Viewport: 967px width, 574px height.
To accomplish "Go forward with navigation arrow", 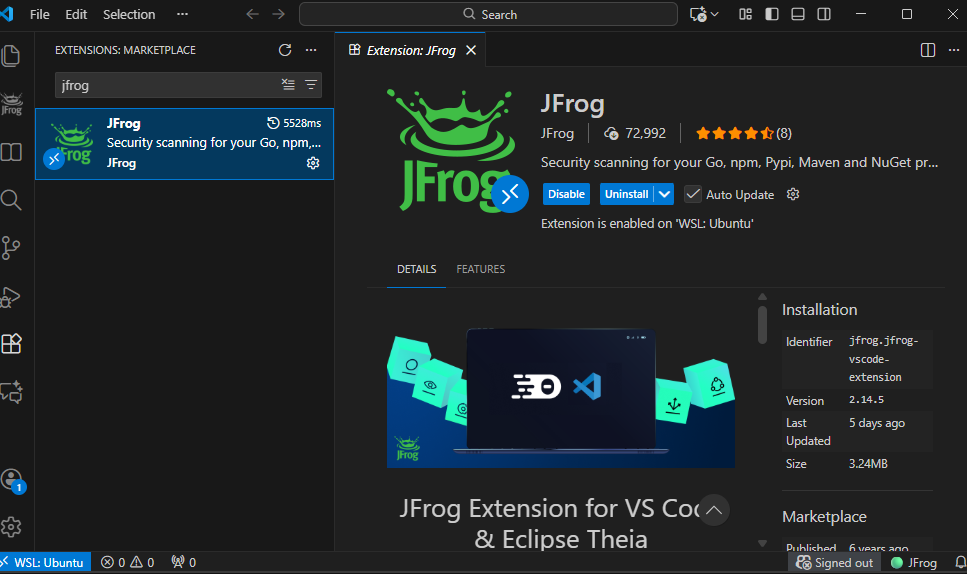I will (x=279, y=14).
